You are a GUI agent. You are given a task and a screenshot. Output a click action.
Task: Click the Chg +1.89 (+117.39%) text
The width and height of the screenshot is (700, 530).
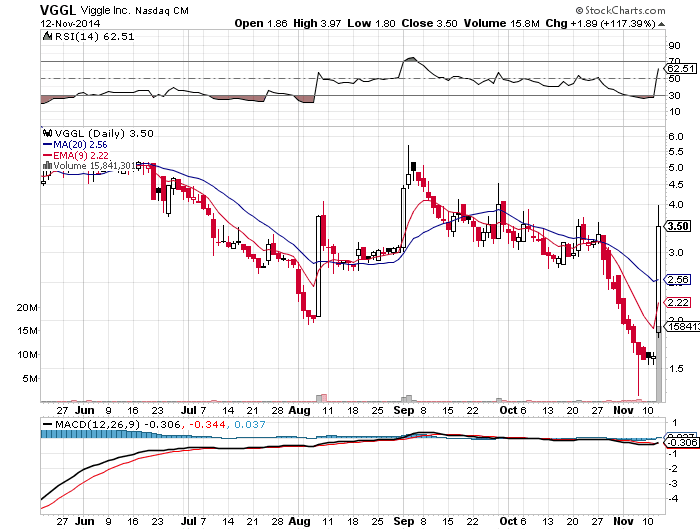(x=600, y=24)
